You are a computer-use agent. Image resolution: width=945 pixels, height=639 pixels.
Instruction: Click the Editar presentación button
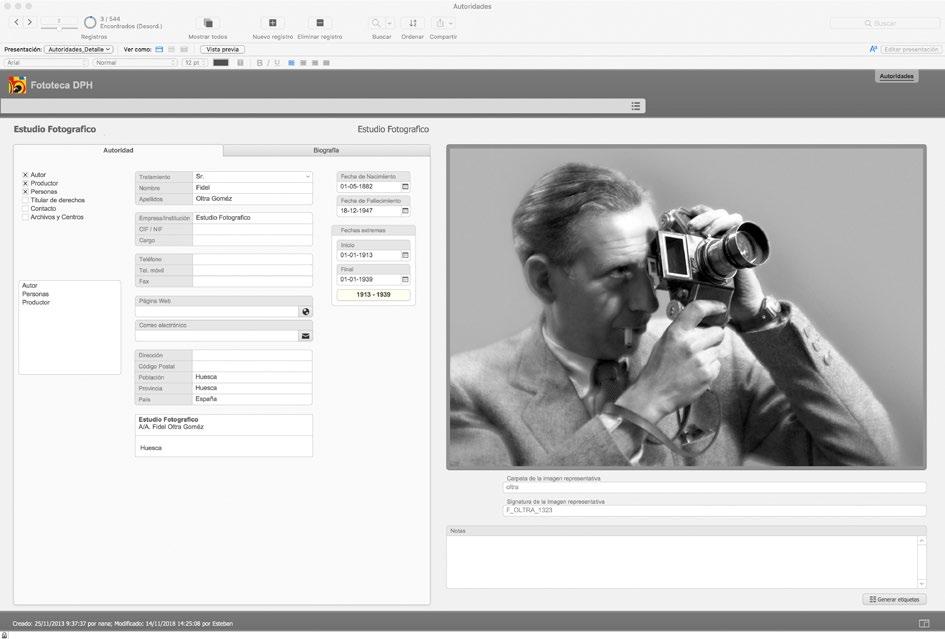tap(911, 49)
